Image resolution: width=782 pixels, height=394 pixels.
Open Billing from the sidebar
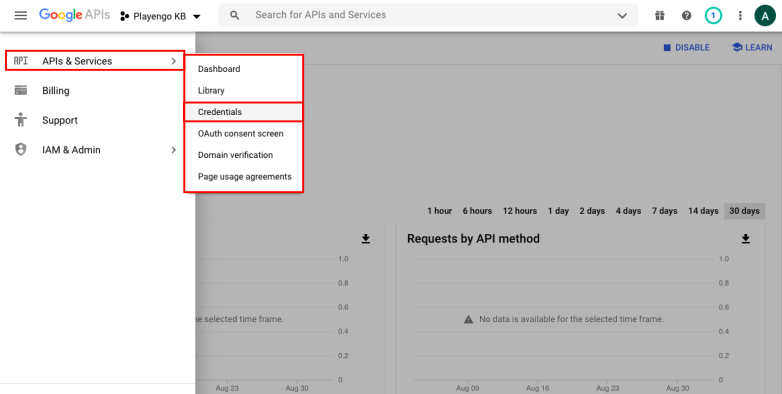(x=97, y=91)
